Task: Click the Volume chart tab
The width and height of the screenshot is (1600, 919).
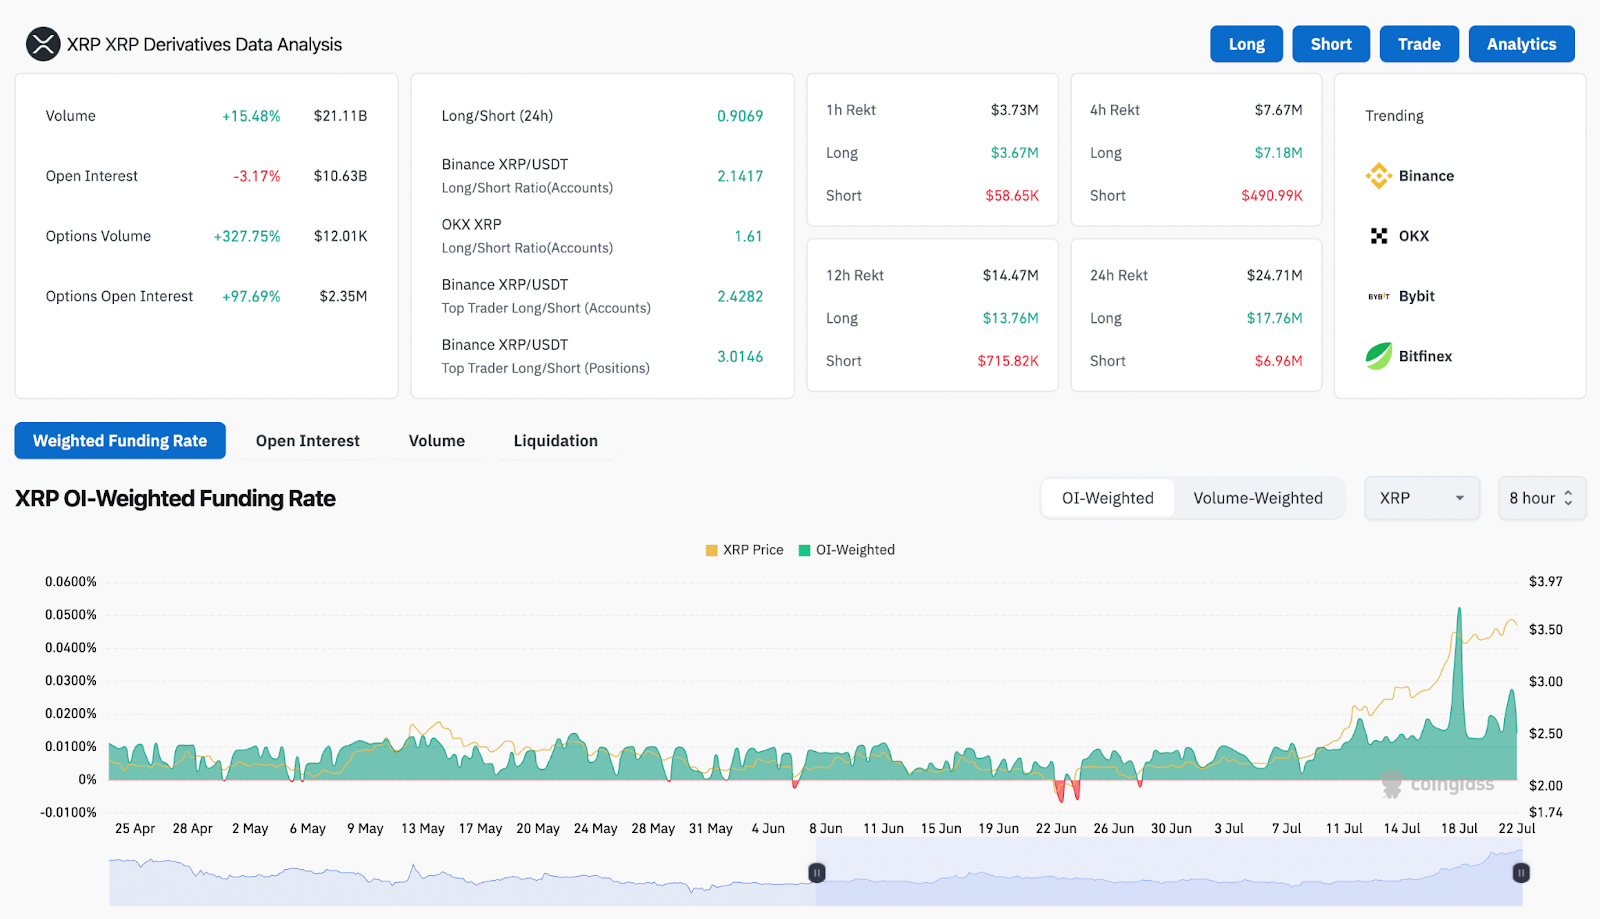Action: click(x=437, y=441)
